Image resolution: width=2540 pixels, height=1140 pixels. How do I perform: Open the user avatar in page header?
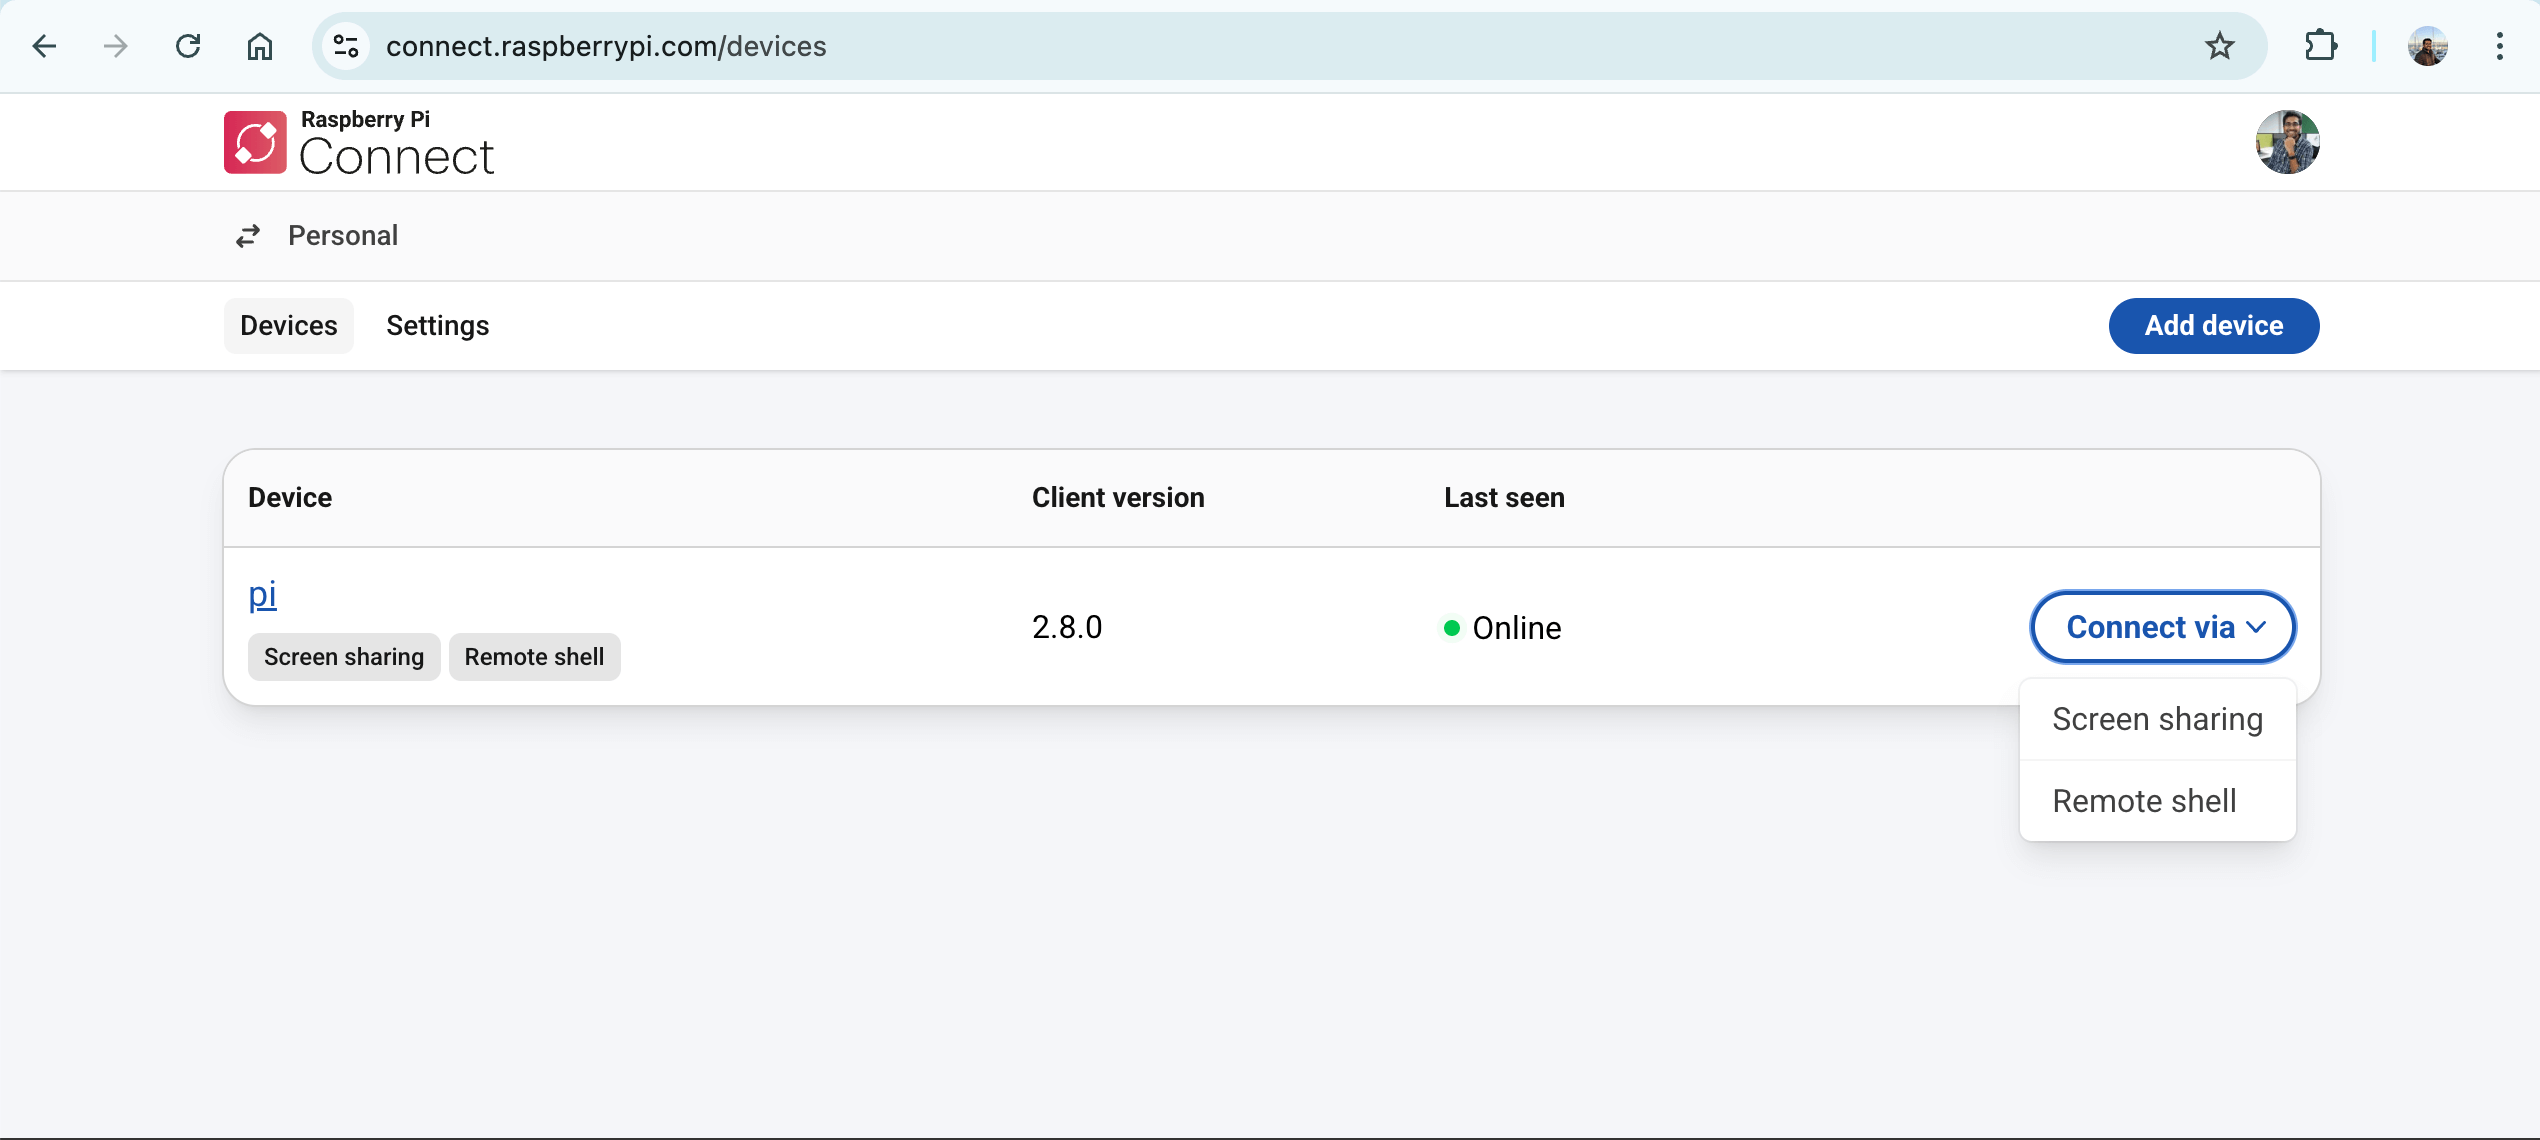(2287, 142)
